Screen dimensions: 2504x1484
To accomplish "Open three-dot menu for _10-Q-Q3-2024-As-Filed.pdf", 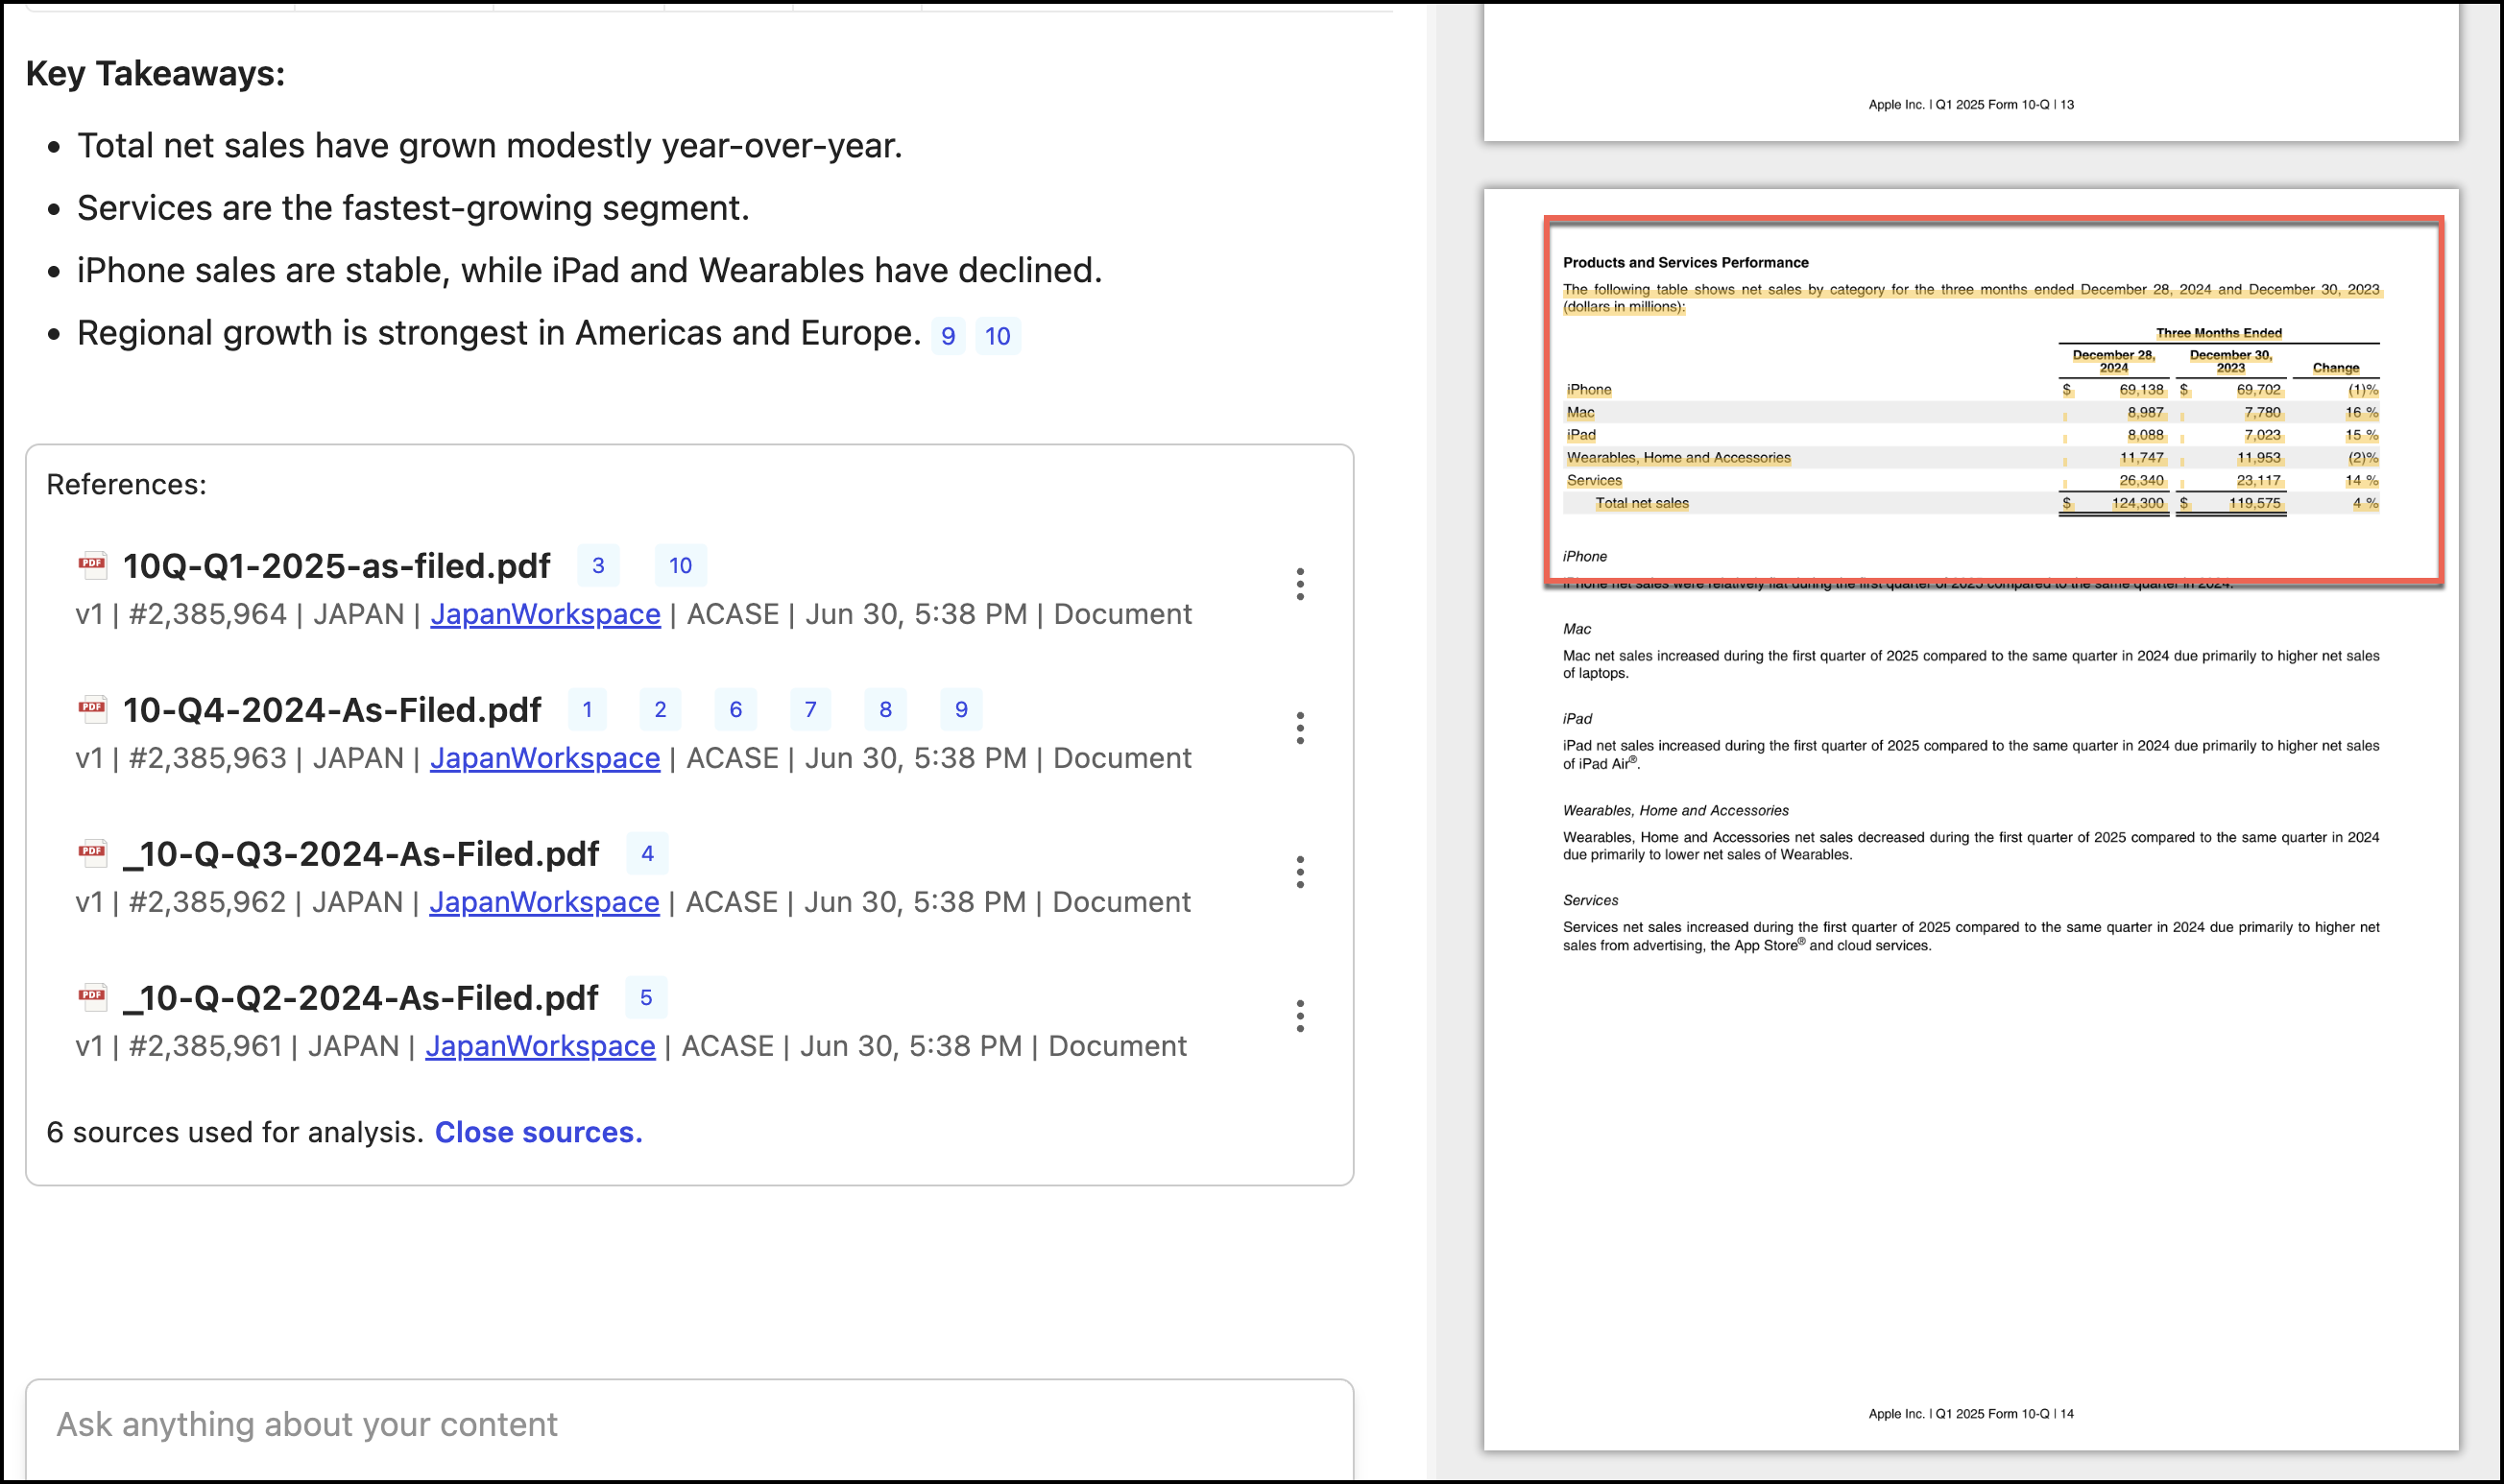I will click(x=1299, y=872).
